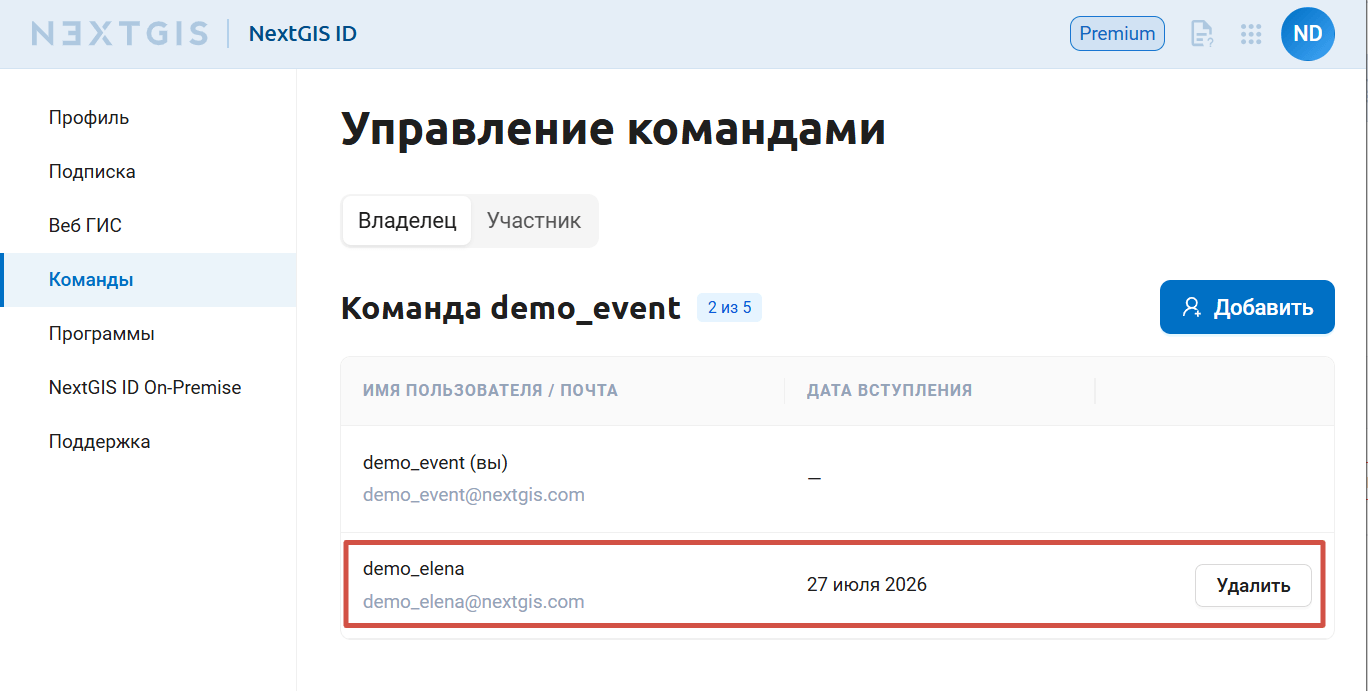Open Подписка sidebar item
The width and height of the screenshot is (1368, 691).
[x=148, y=172]
